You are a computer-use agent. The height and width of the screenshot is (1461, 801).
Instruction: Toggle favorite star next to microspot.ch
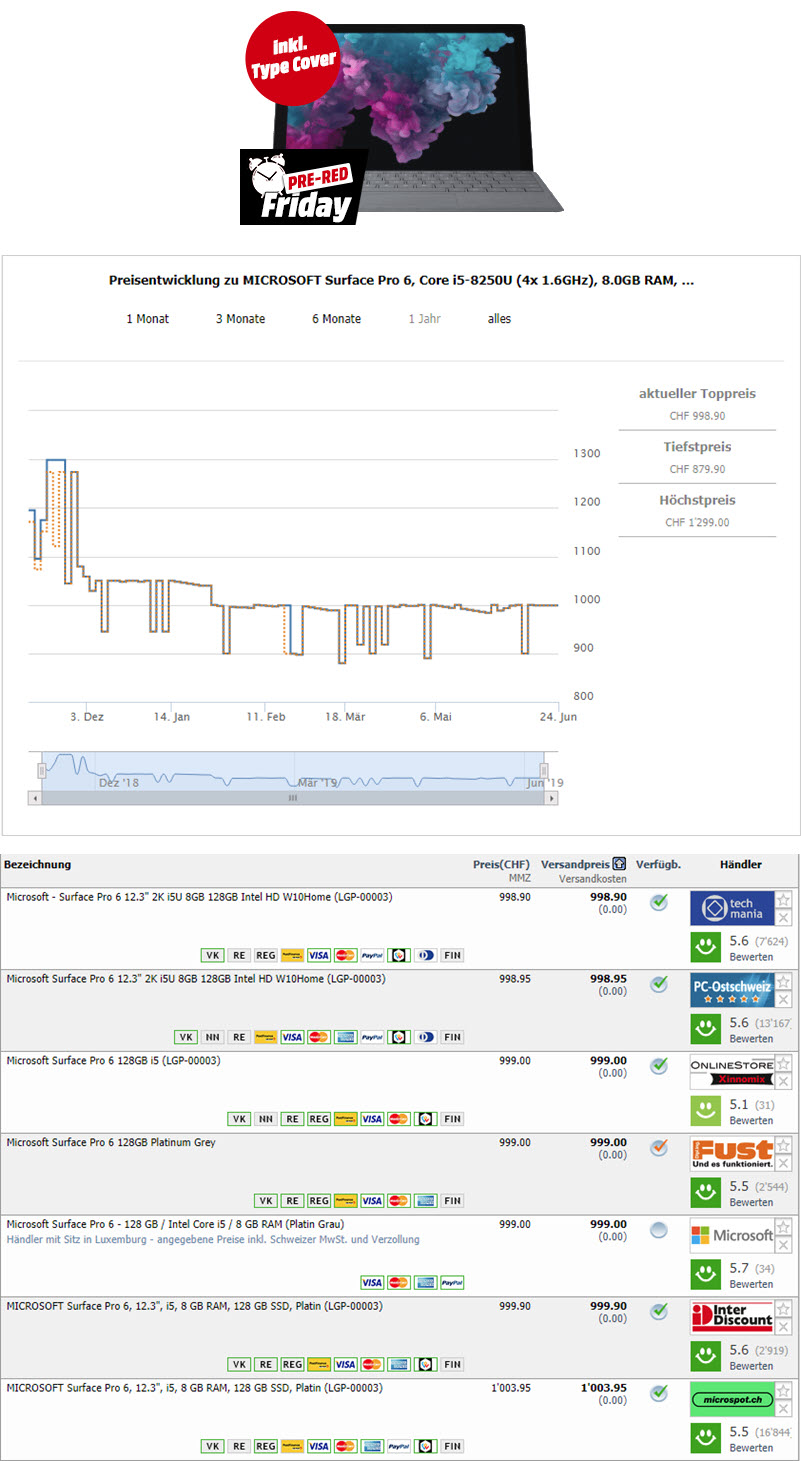tap(784, 1391)
